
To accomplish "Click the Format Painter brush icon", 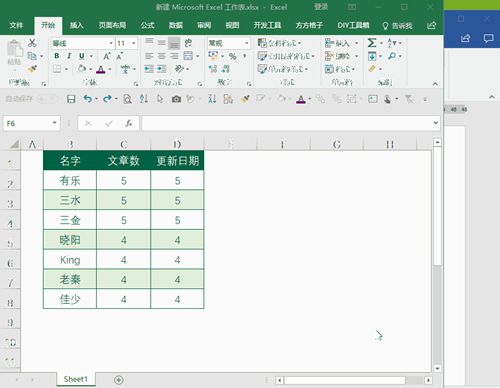I will 32,69.
